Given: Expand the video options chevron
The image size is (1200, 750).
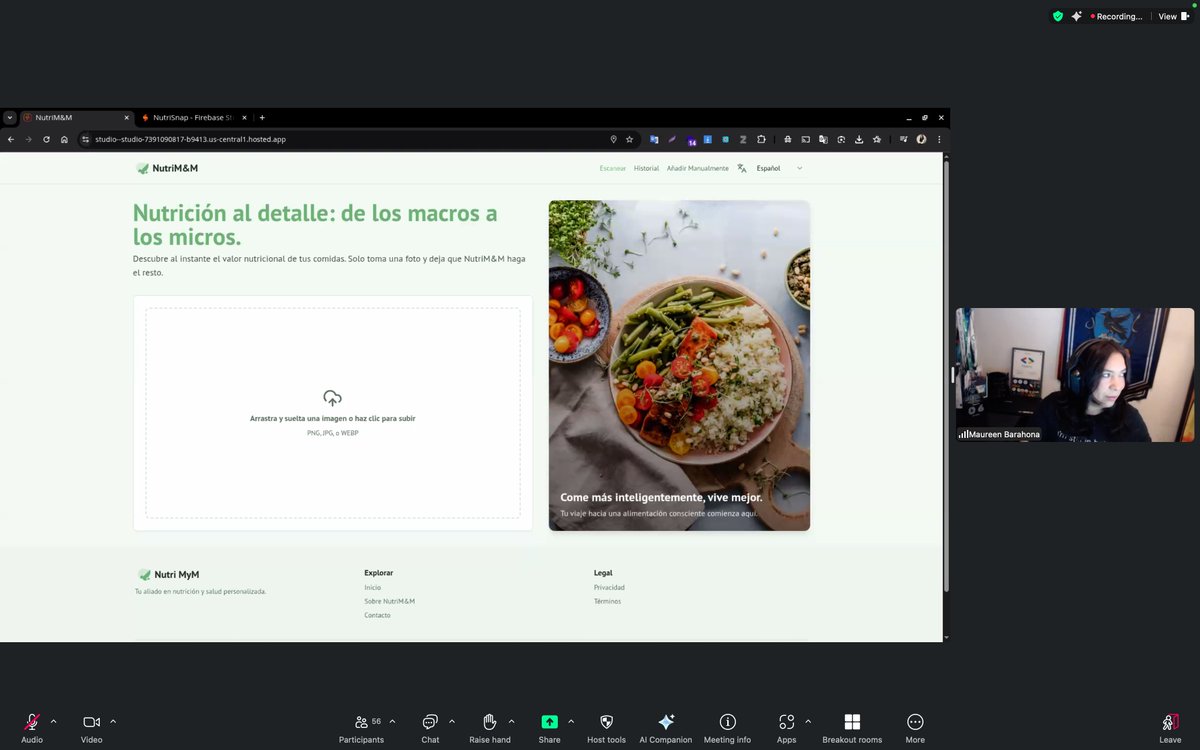Looking at the screenshot, I should [x=113, y=721].
